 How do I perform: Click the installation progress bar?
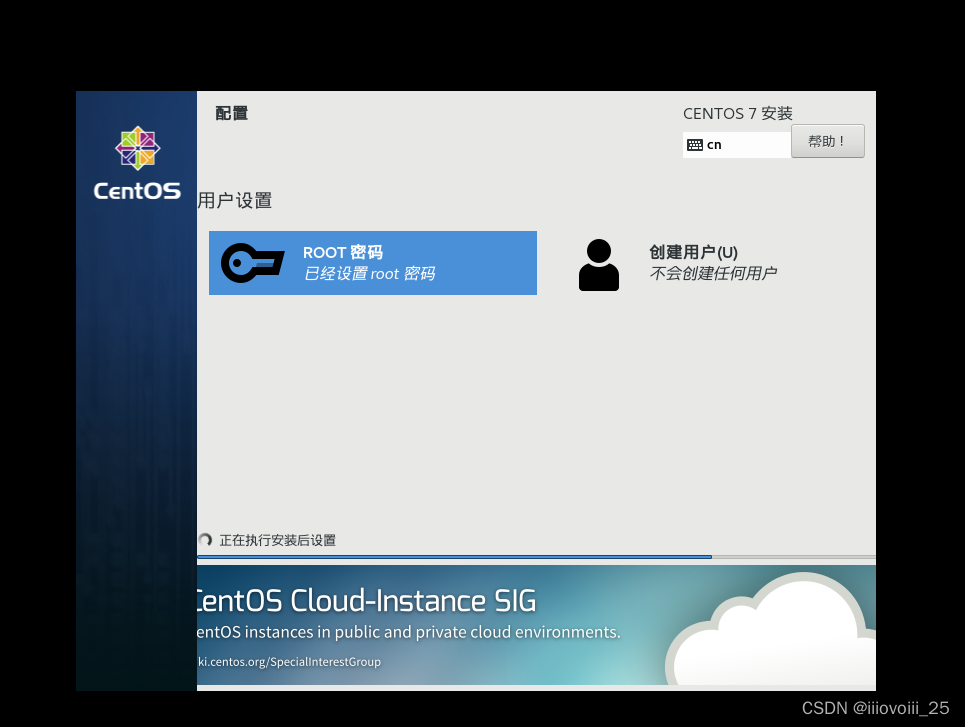[536, 557]
